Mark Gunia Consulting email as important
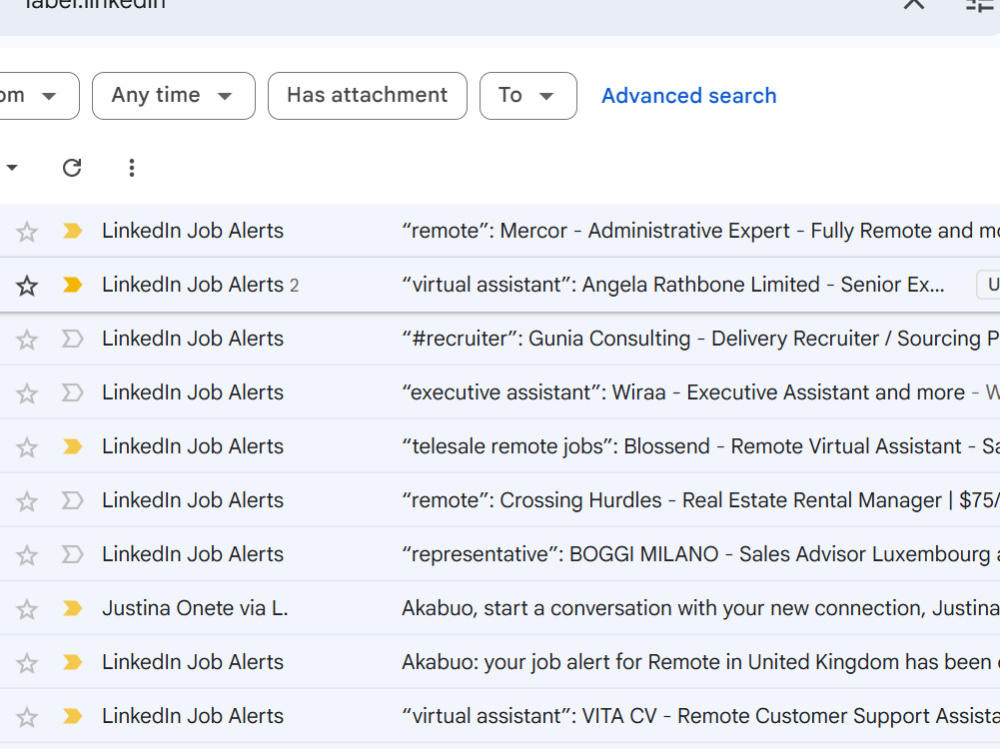 click(x=73, y=338)
